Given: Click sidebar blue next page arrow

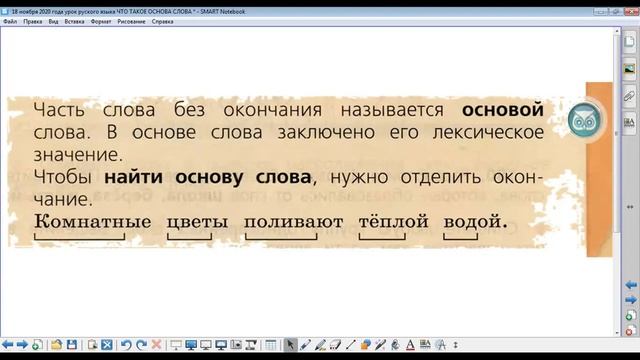Looking at the screenshot, I should pyautogui.click(x=631, y=300).
